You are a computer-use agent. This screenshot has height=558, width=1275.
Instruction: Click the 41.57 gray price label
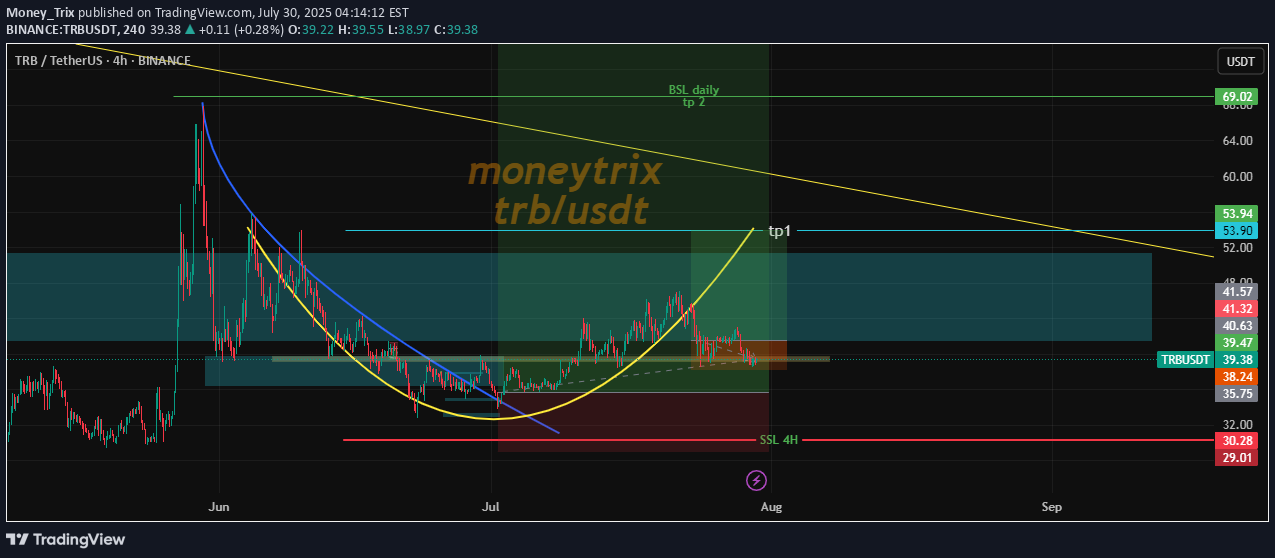click(x=1237, y=291)
